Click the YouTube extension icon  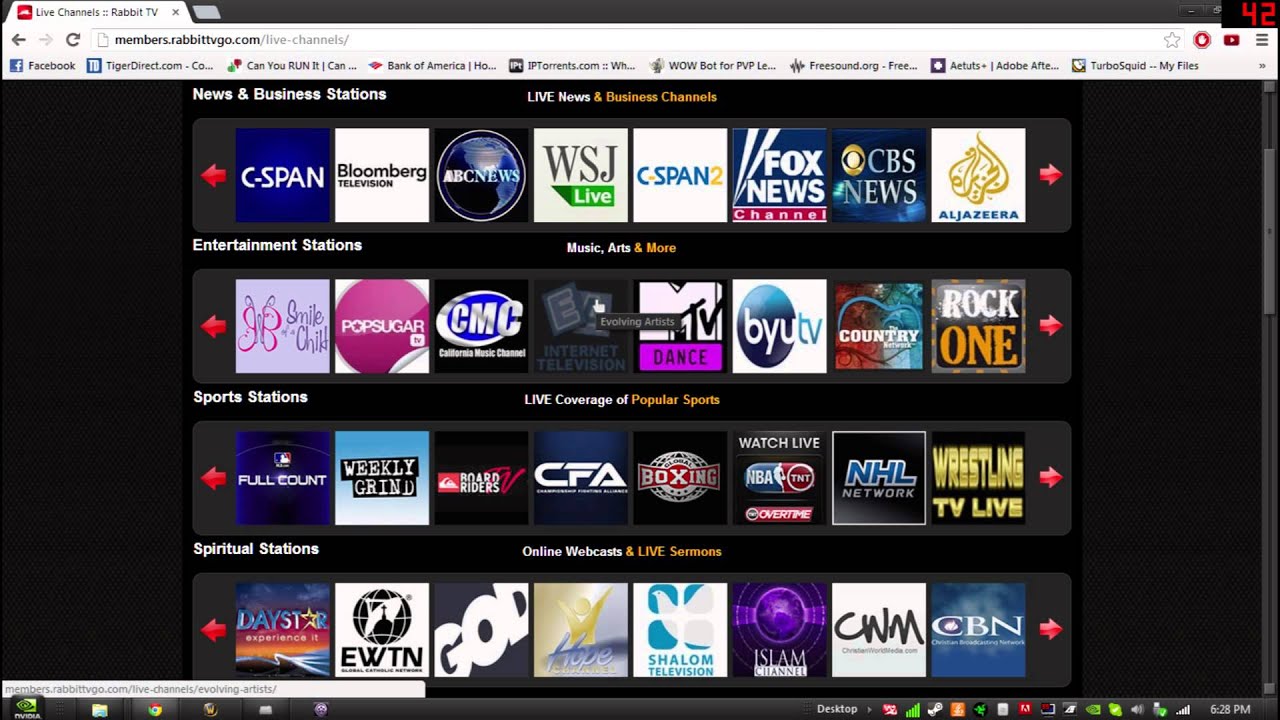point(1231,40)
